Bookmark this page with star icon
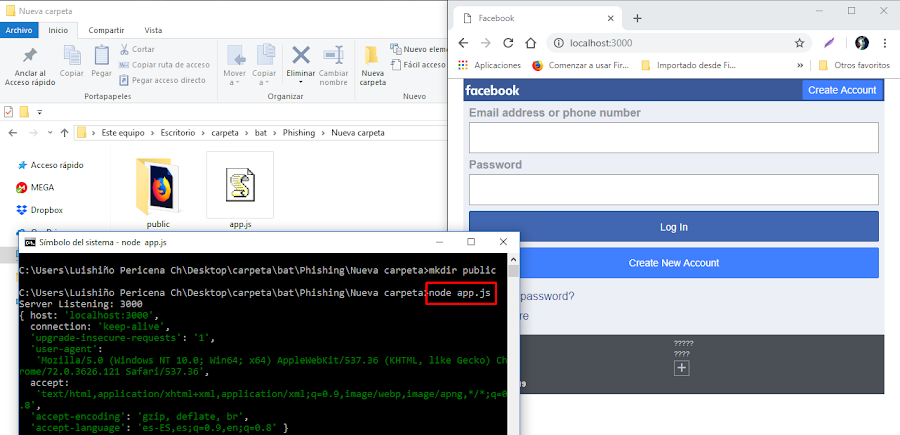This screenshot has width=900, height=435. 799,43
